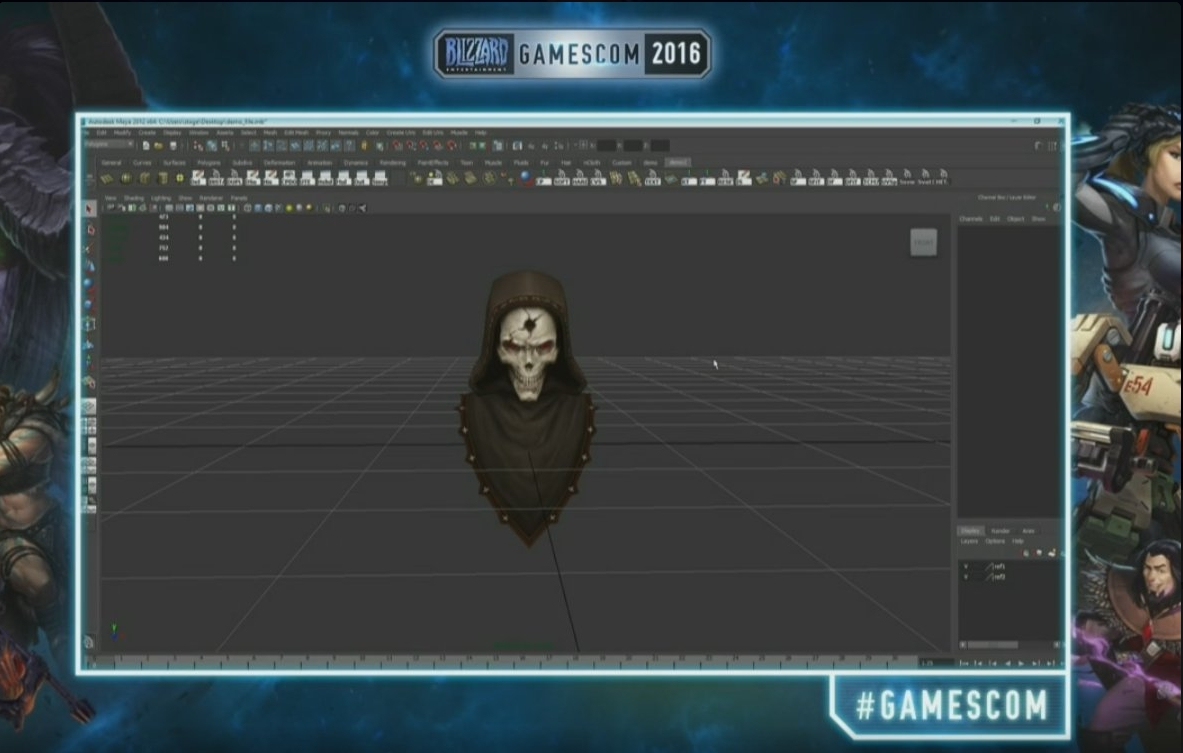
Task: Click the Save Scene icon
Action: click(x=173, y=146)
